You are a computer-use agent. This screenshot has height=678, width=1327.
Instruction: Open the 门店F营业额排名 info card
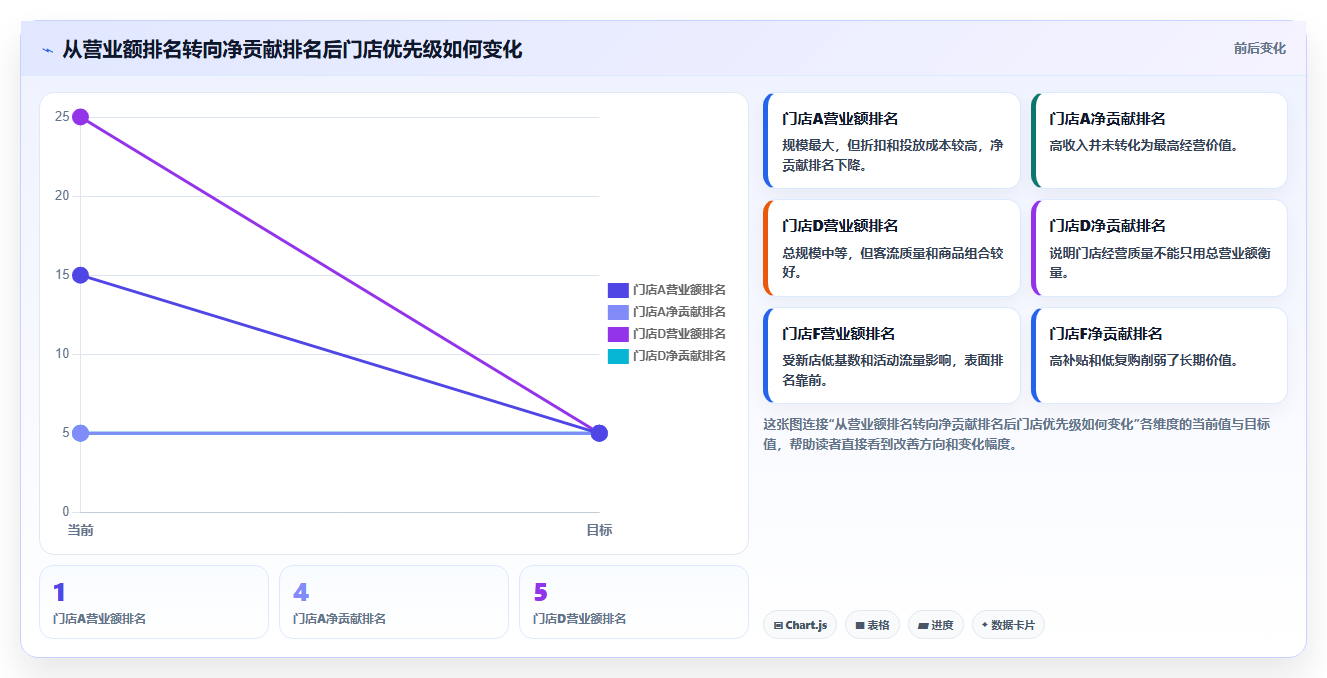point(891,356)
